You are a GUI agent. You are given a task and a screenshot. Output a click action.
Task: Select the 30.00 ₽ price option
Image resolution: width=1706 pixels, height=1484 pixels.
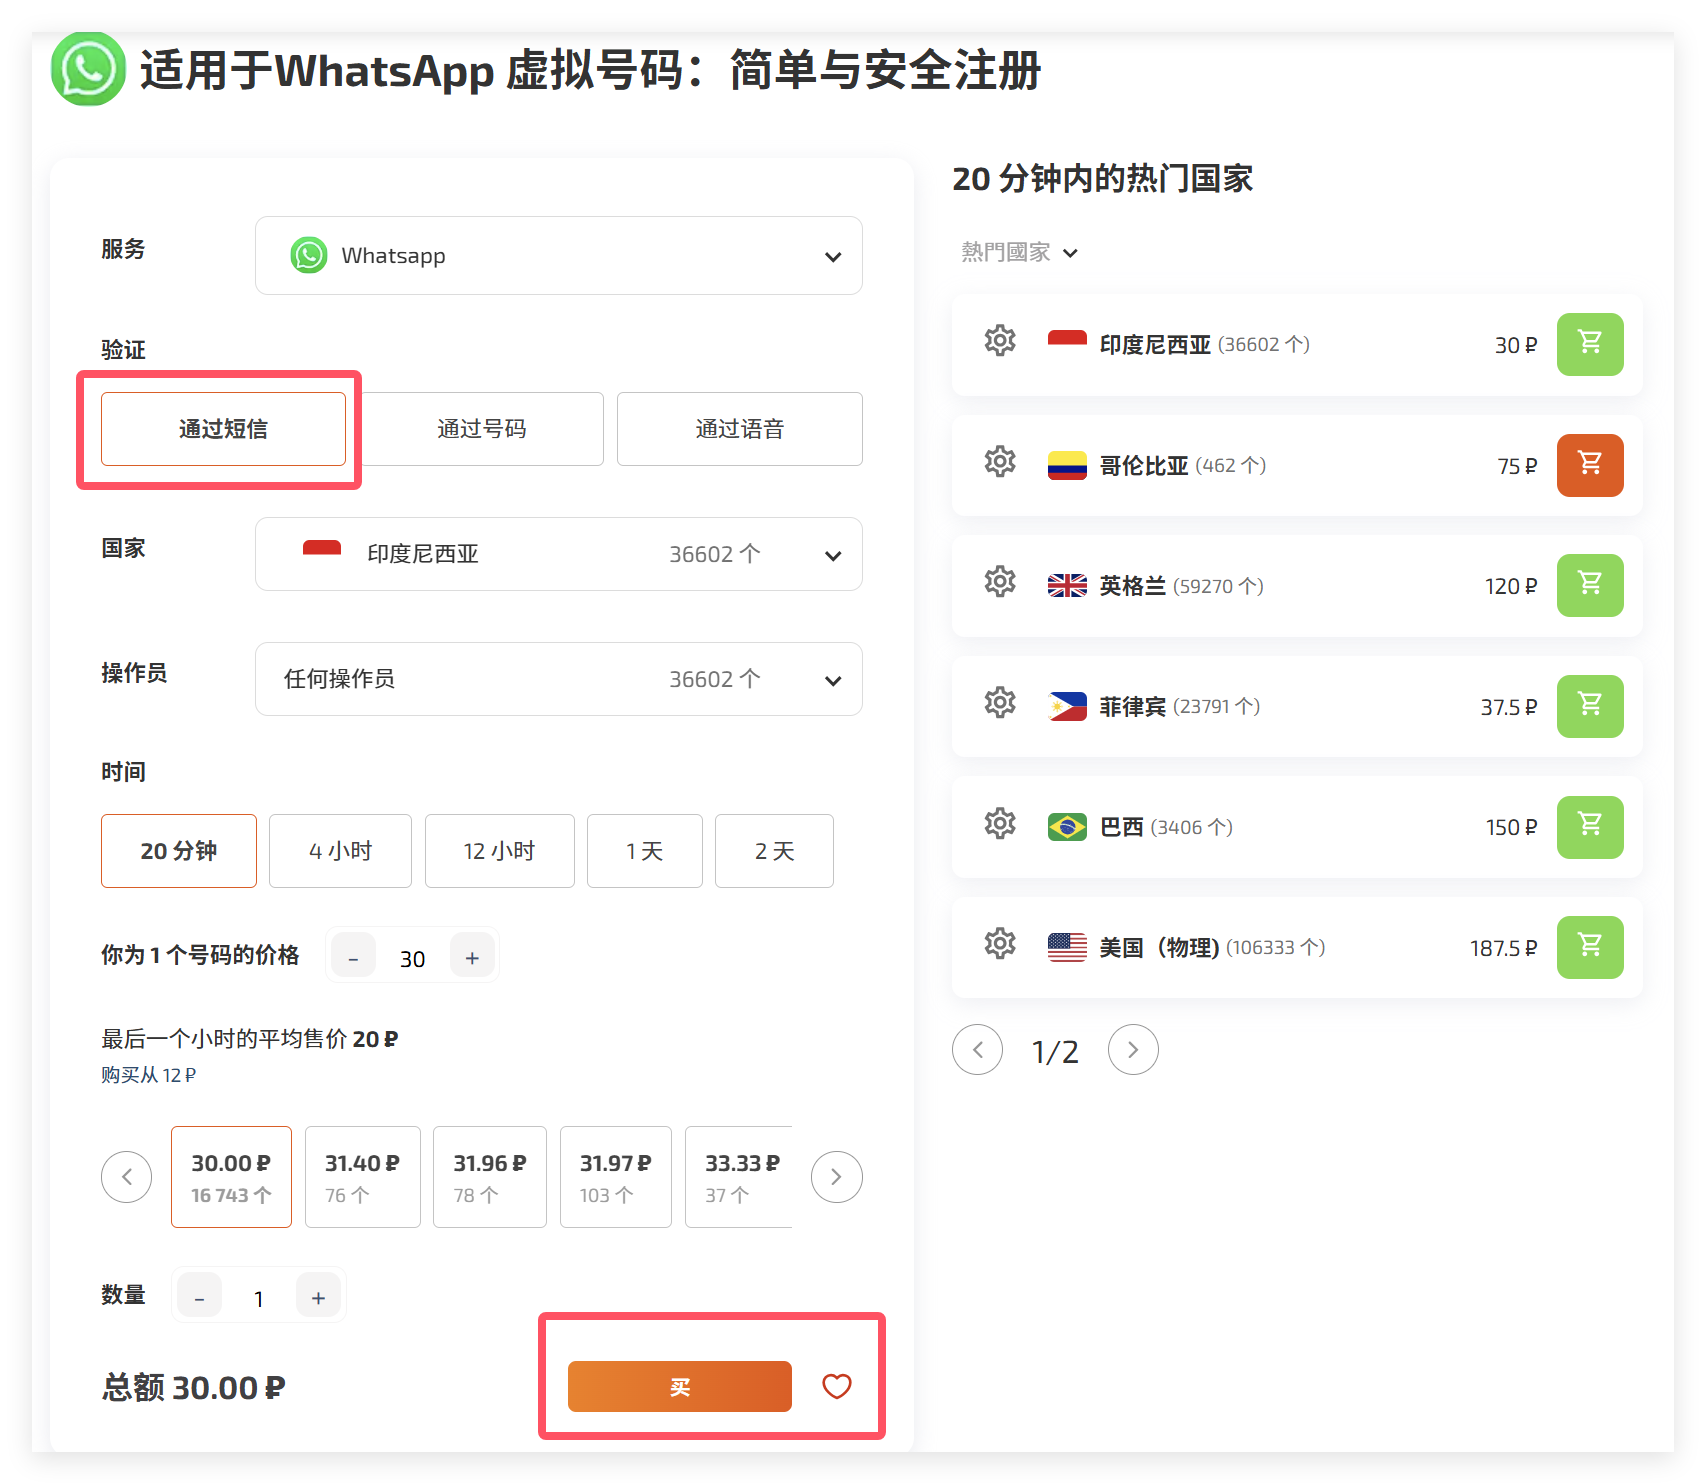click(231, 1177)
